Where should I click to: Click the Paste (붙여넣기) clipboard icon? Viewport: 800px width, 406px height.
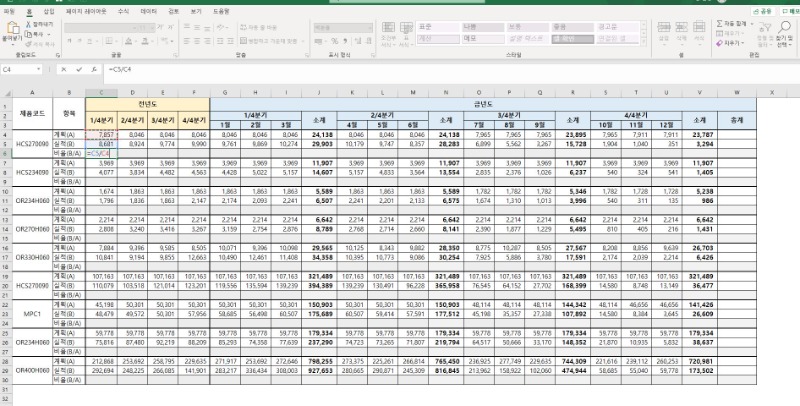[x=11, y=29]
